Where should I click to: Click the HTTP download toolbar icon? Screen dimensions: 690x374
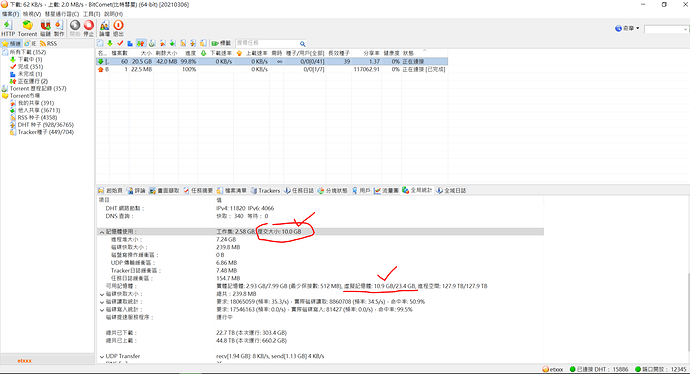(7, 28)
